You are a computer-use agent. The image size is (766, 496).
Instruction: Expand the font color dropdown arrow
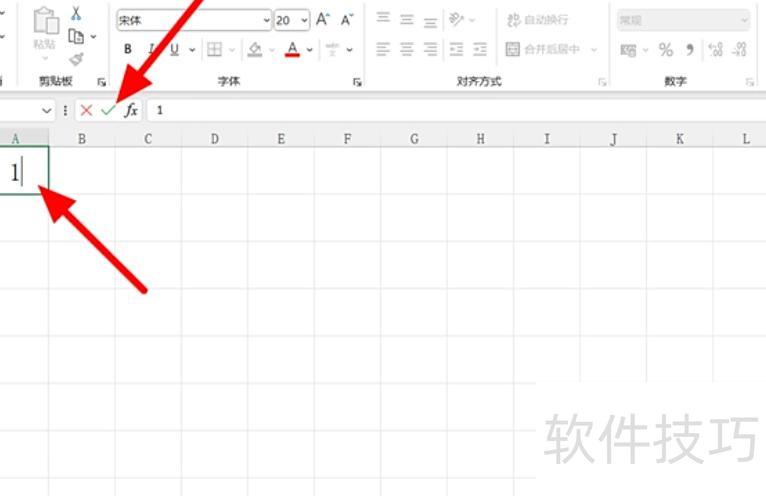point(309,49)
